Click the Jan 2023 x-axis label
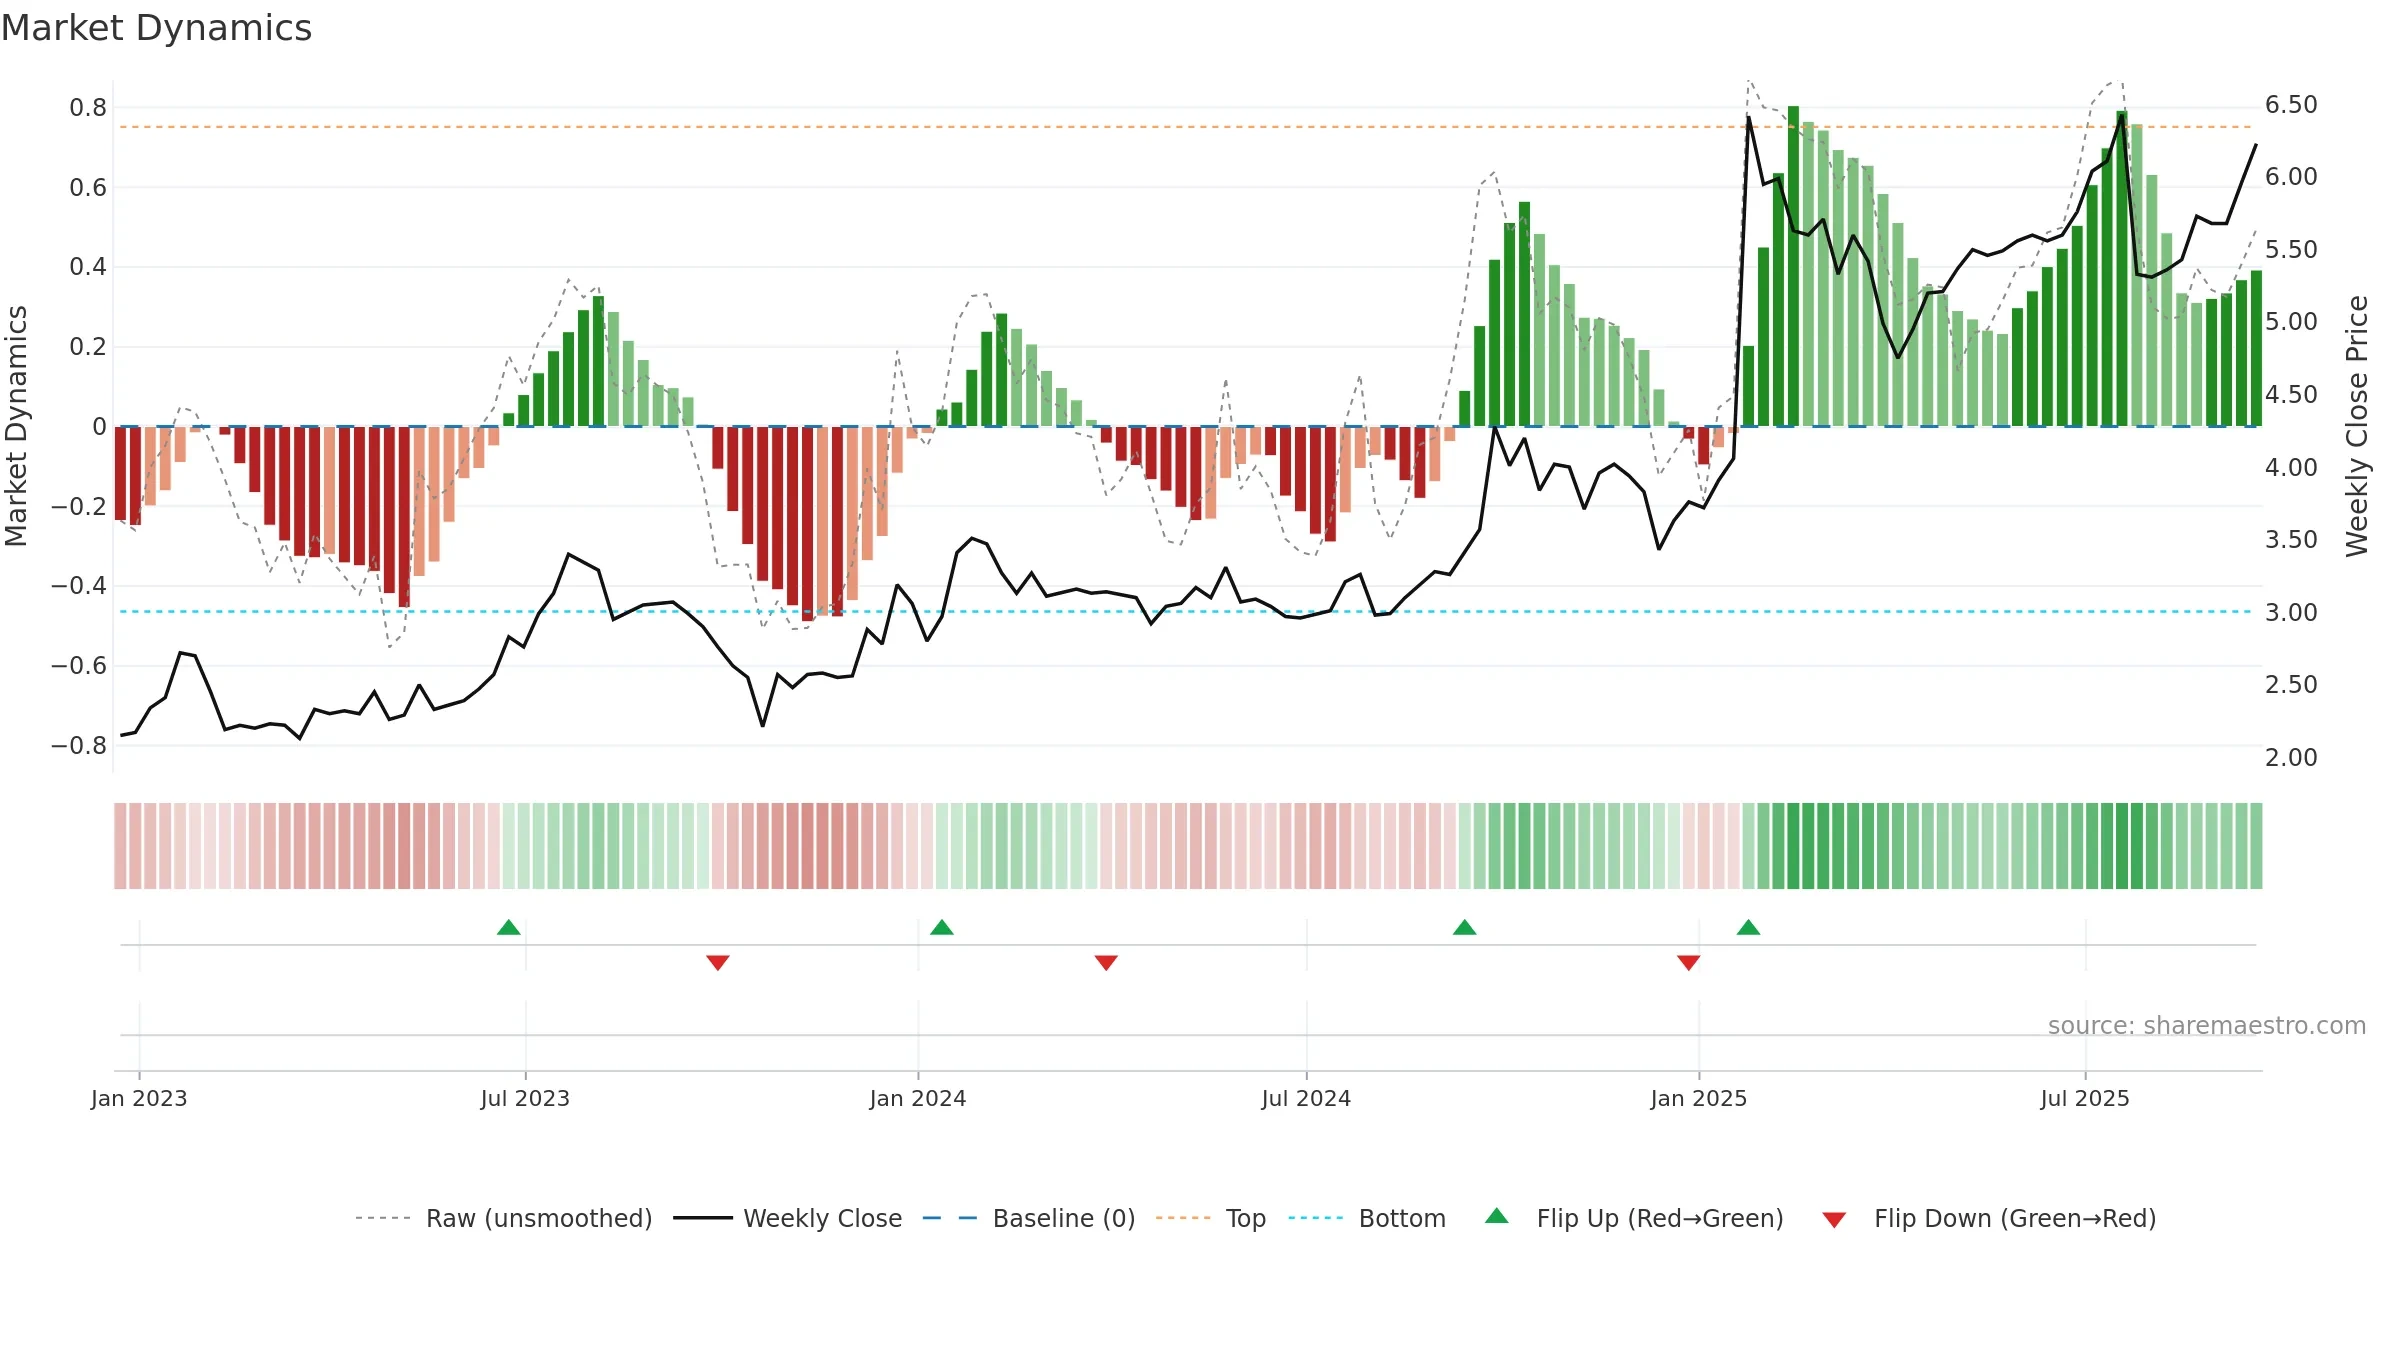The width and height of the screenshot is (2400, 1350). [139, 1098]
